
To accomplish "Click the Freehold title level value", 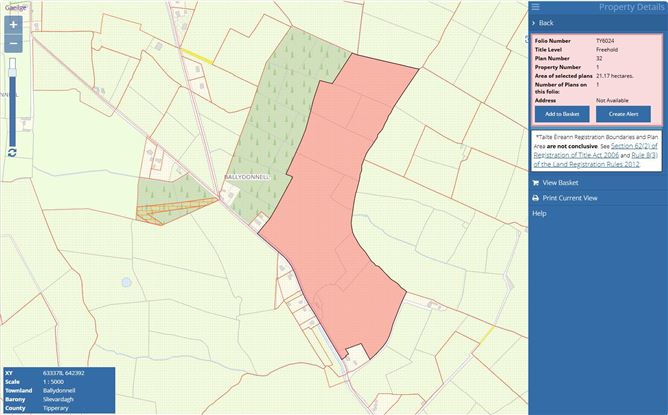I will click(607, 50).
